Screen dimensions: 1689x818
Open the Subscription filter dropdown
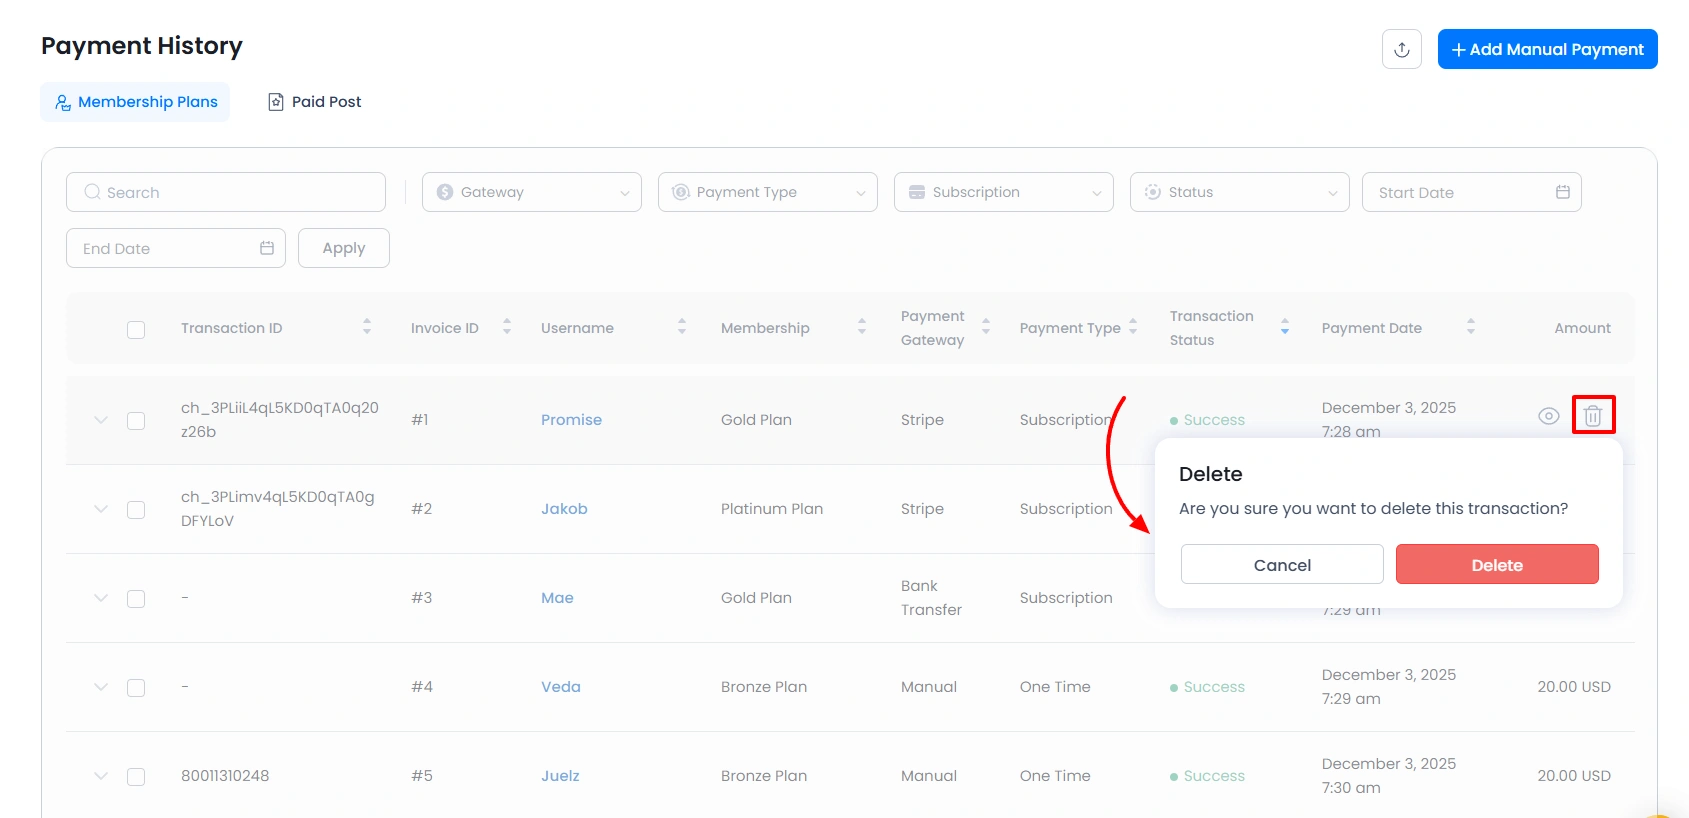[x=1004, y=192]
